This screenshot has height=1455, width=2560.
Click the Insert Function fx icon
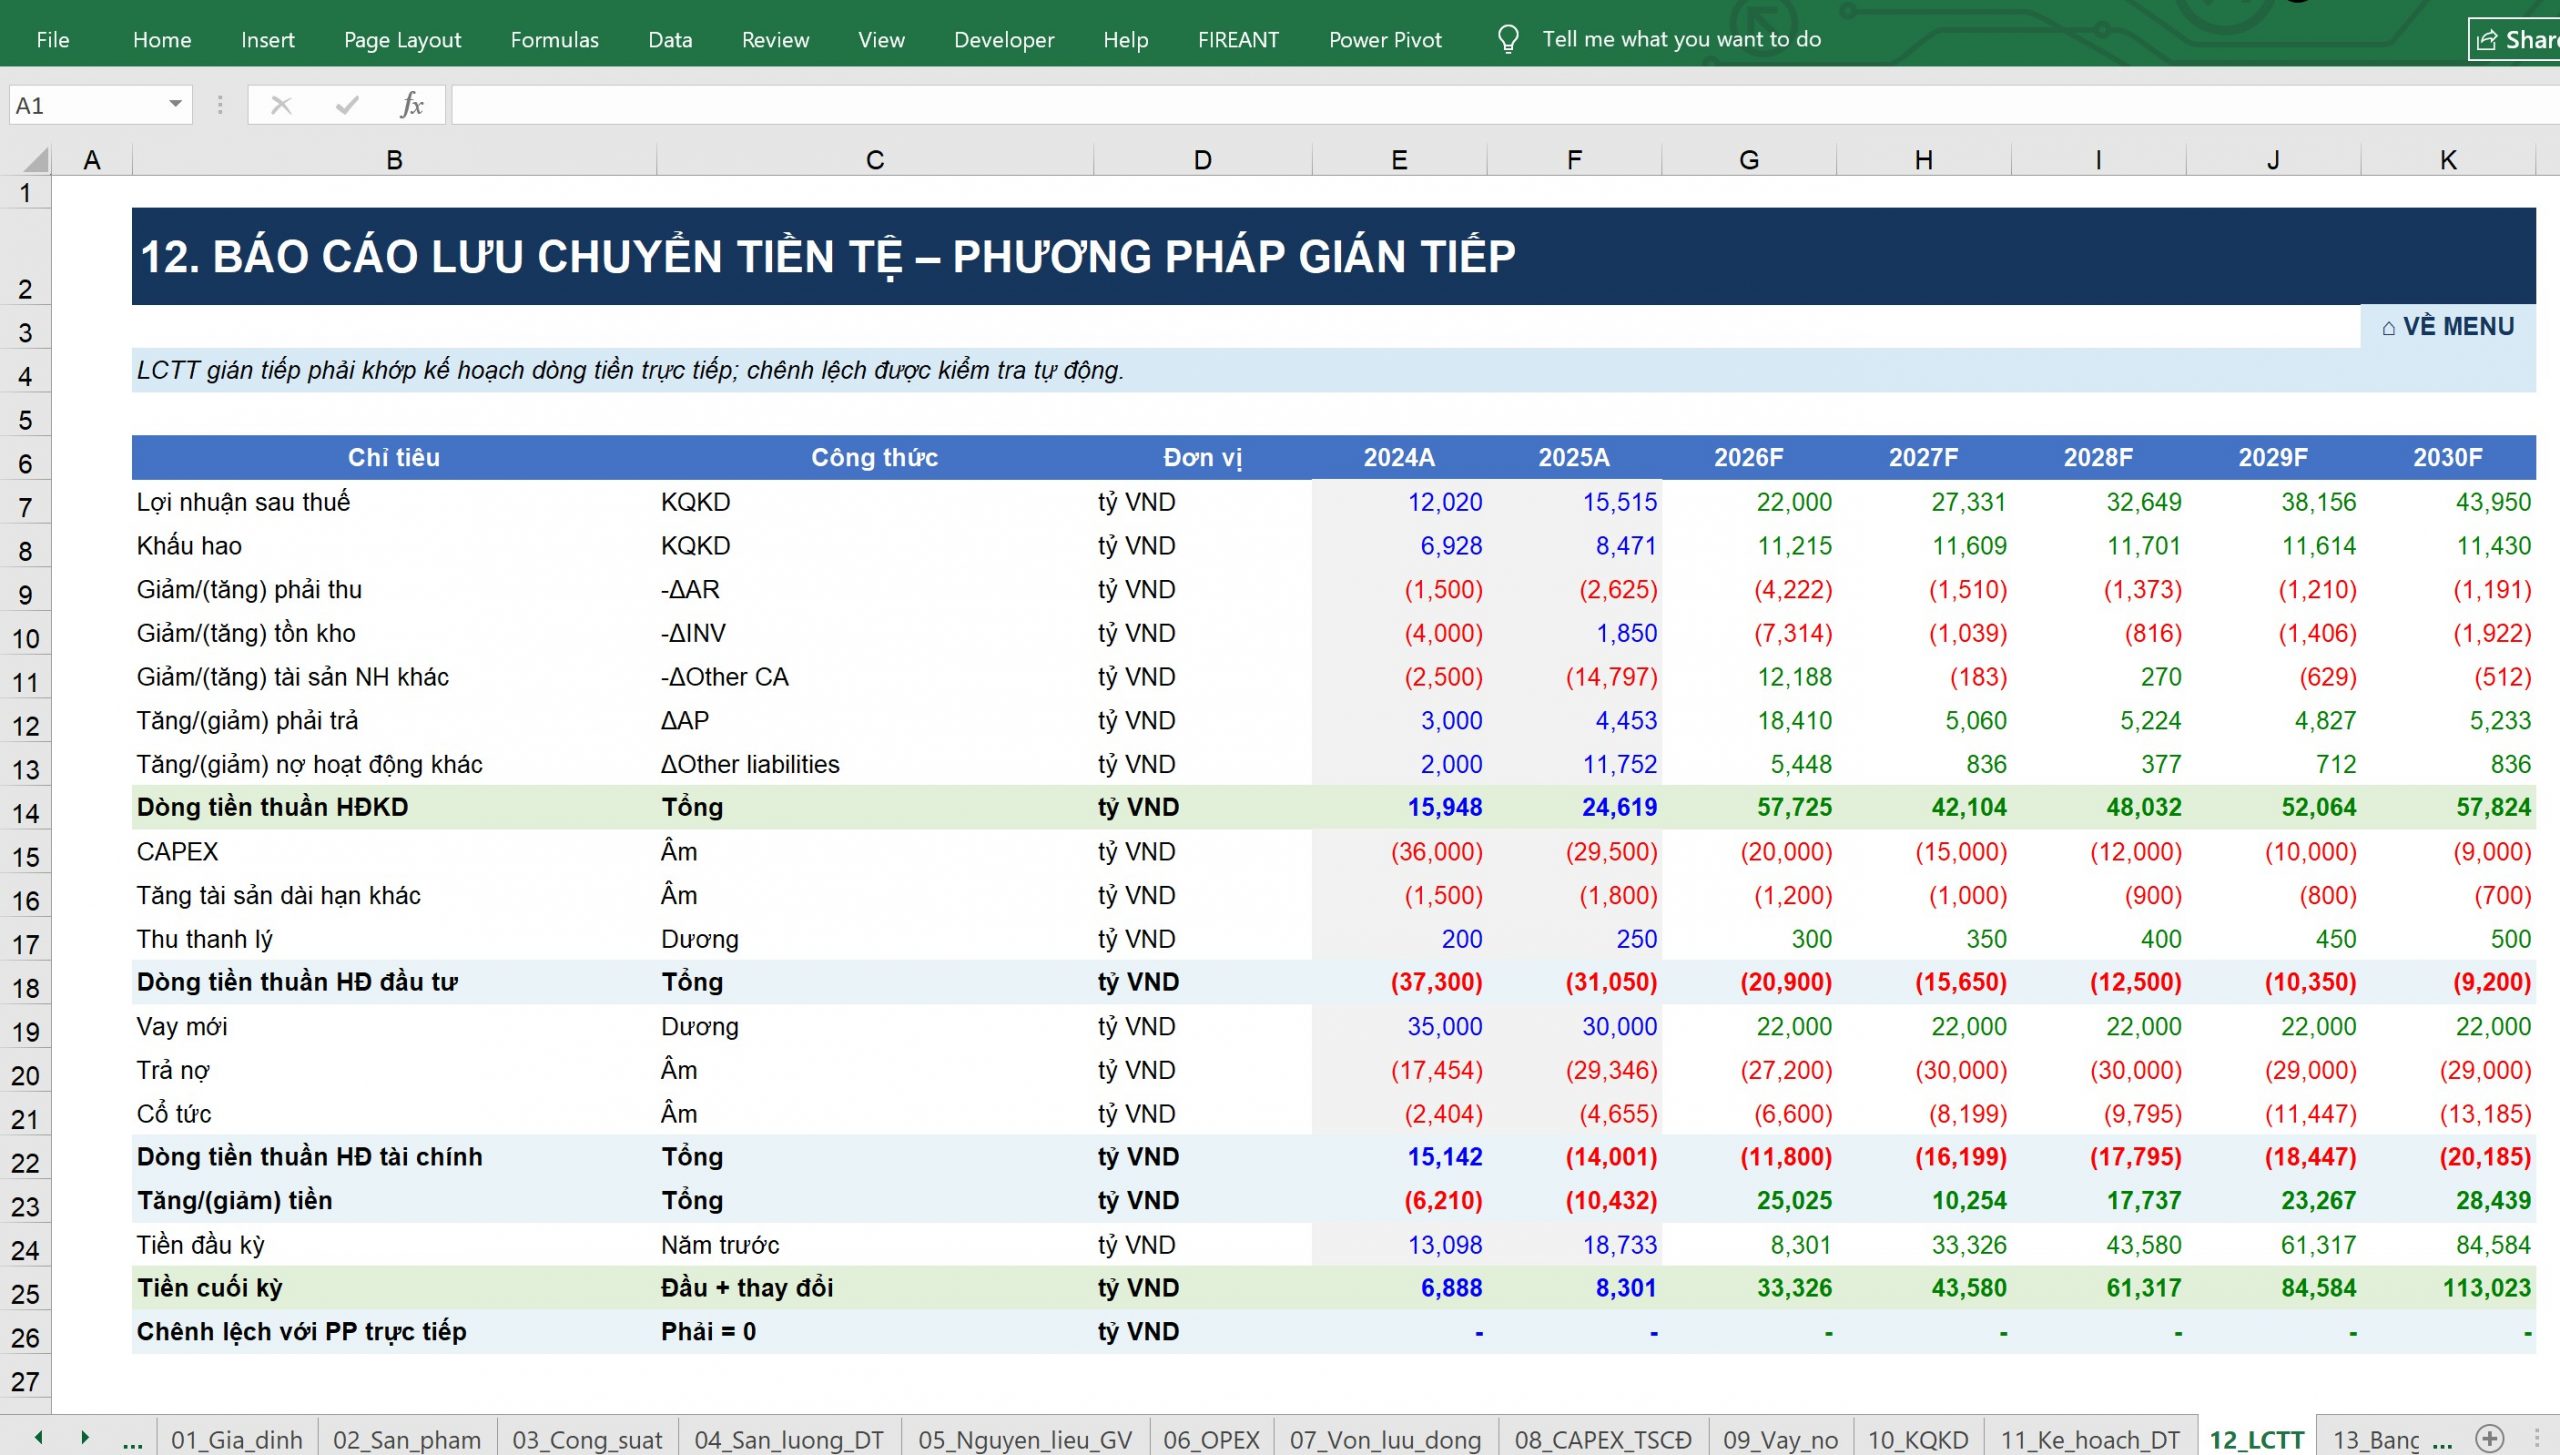411,105
